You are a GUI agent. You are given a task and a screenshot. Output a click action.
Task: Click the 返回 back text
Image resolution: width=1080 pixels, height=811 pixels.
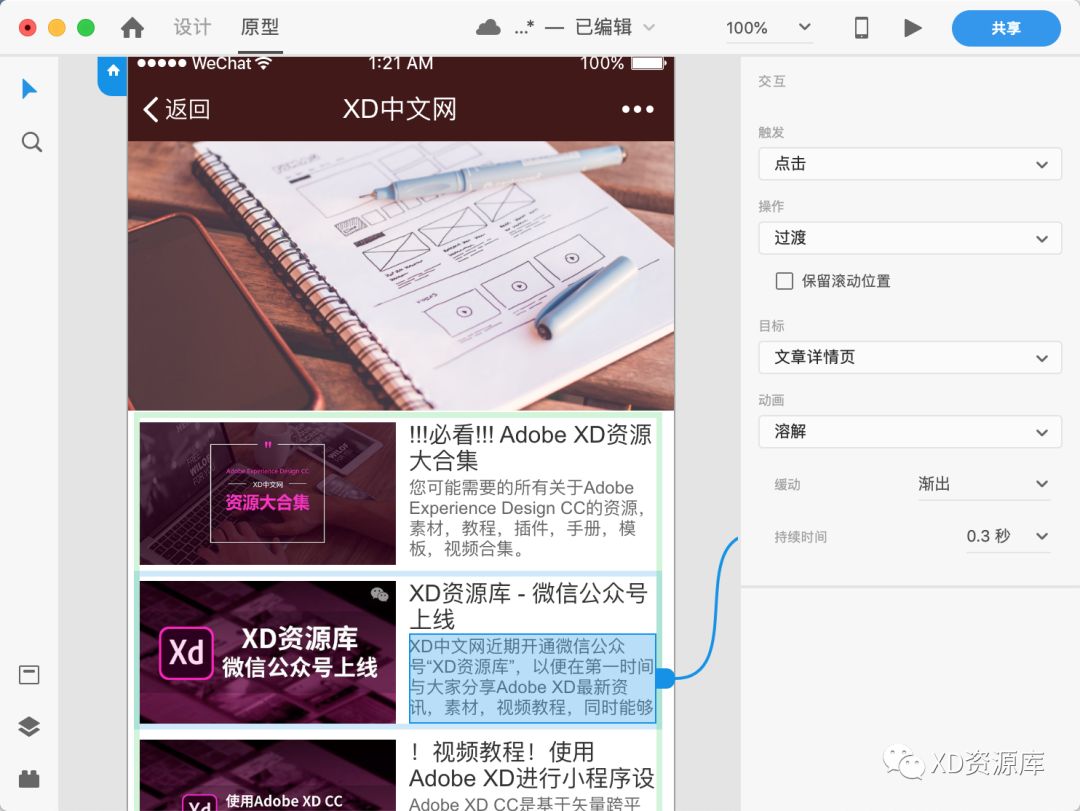[187, 109]
